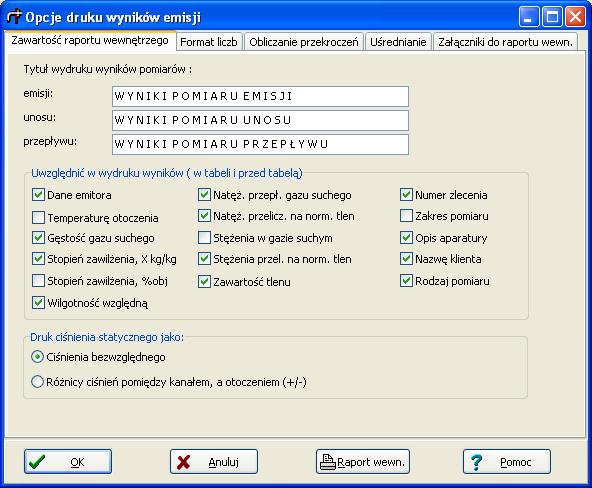Toggle Nazwę klienta checkbox
The image size is (592, 488).
pos(406,259)
